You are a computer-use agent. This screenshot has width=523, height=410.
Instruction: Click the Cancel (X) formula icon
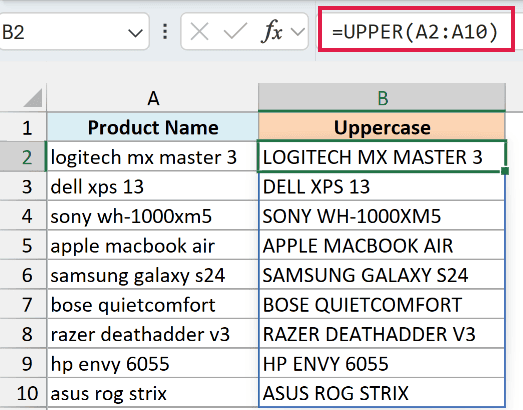point(199,32)
